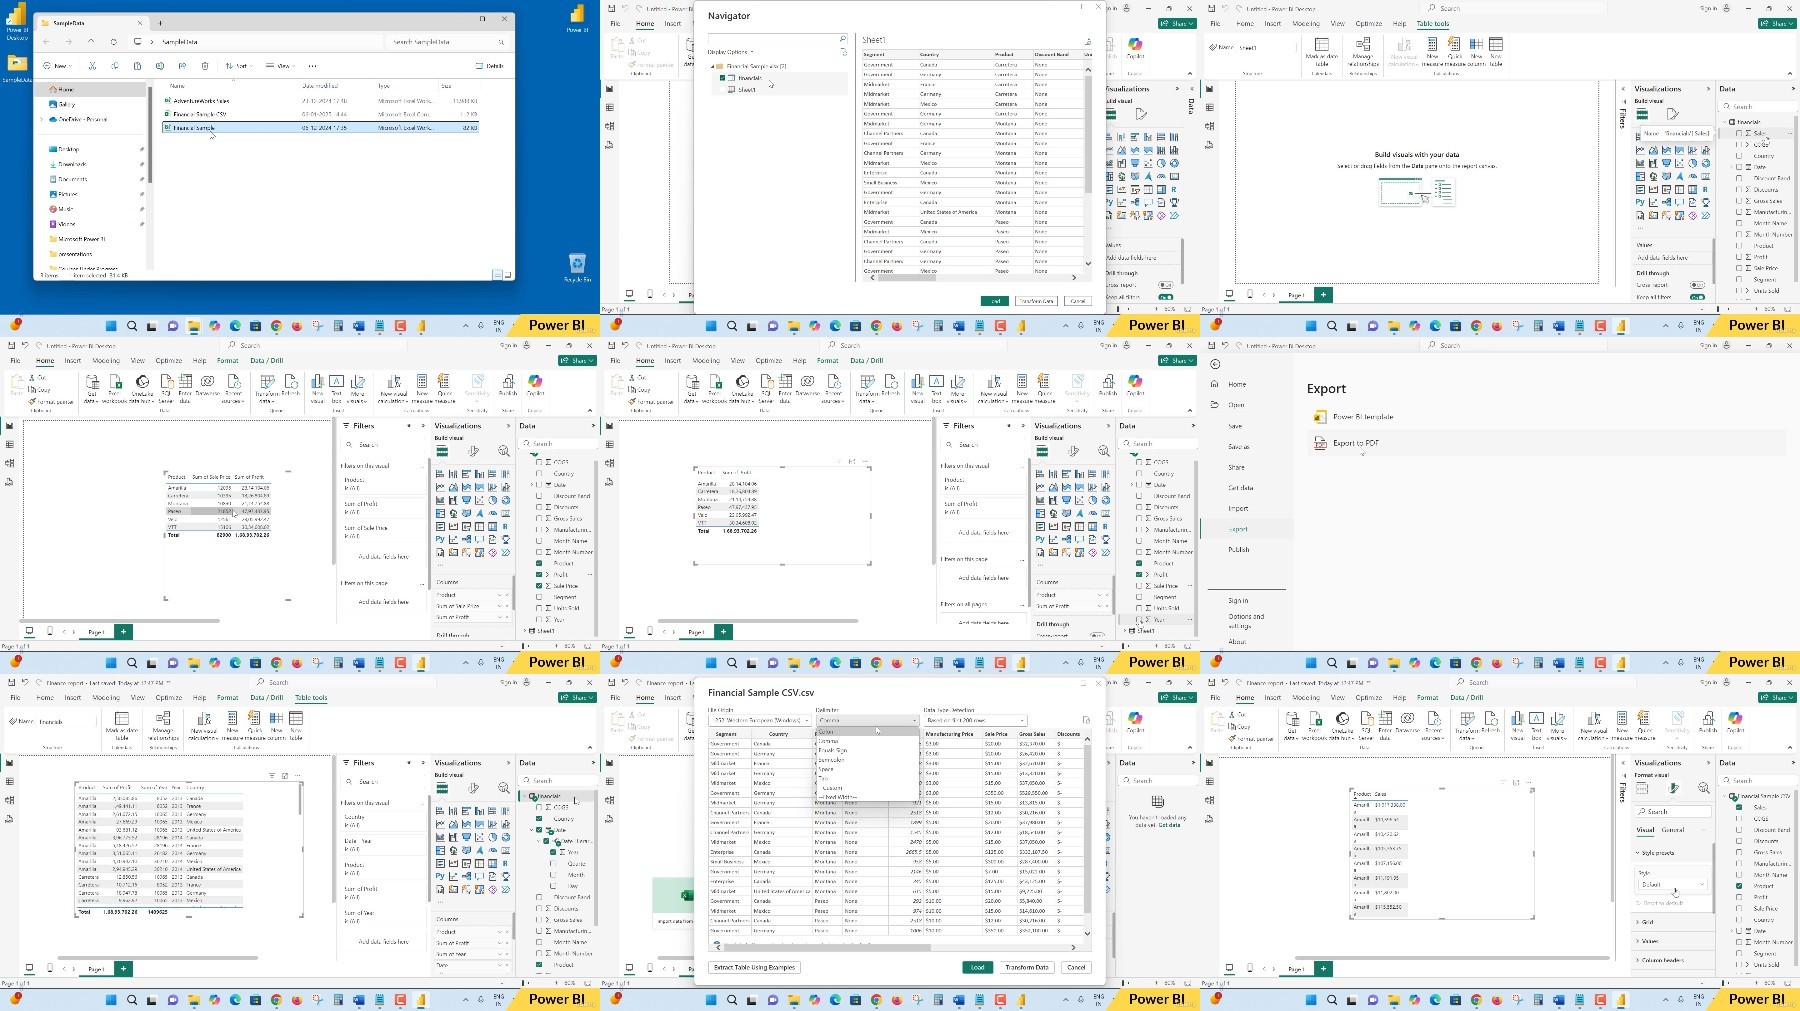Viewport: 1800px width, 1011px height.
Task: Check the Sheet1 box in Navigator
Action: [x=722, y=90]
